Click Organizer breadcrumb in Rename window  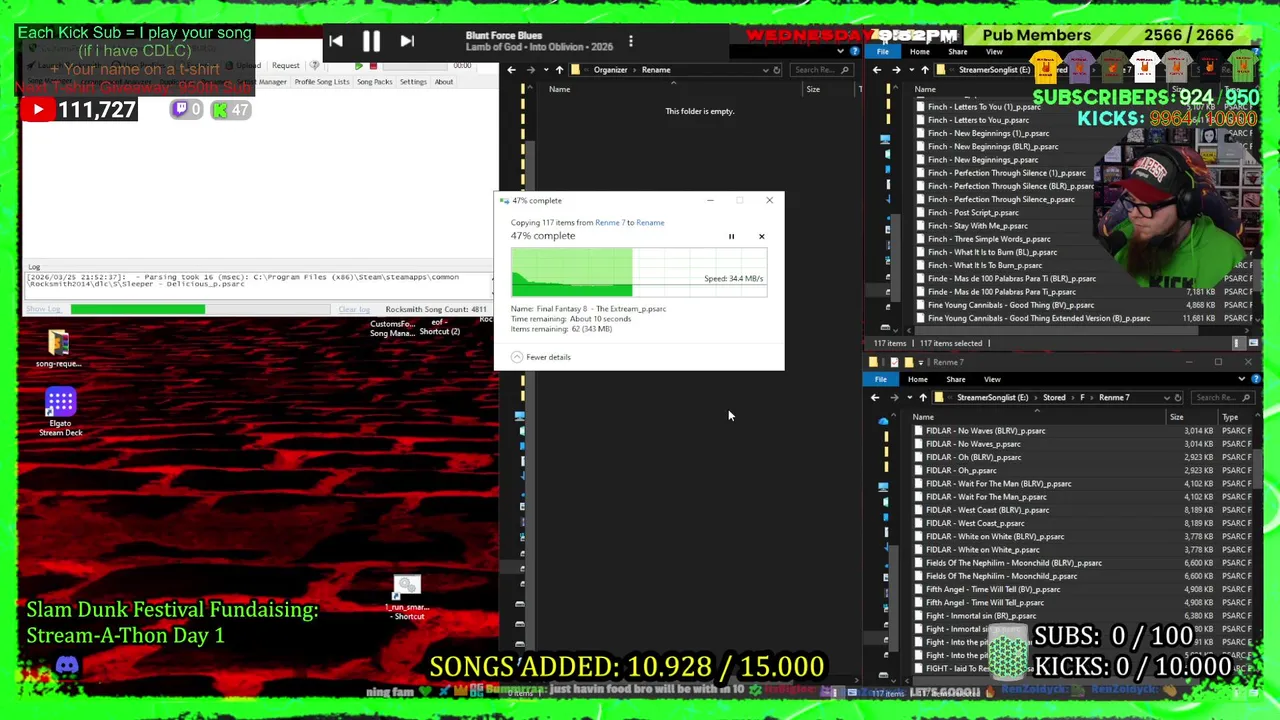(x=610, y=70)
